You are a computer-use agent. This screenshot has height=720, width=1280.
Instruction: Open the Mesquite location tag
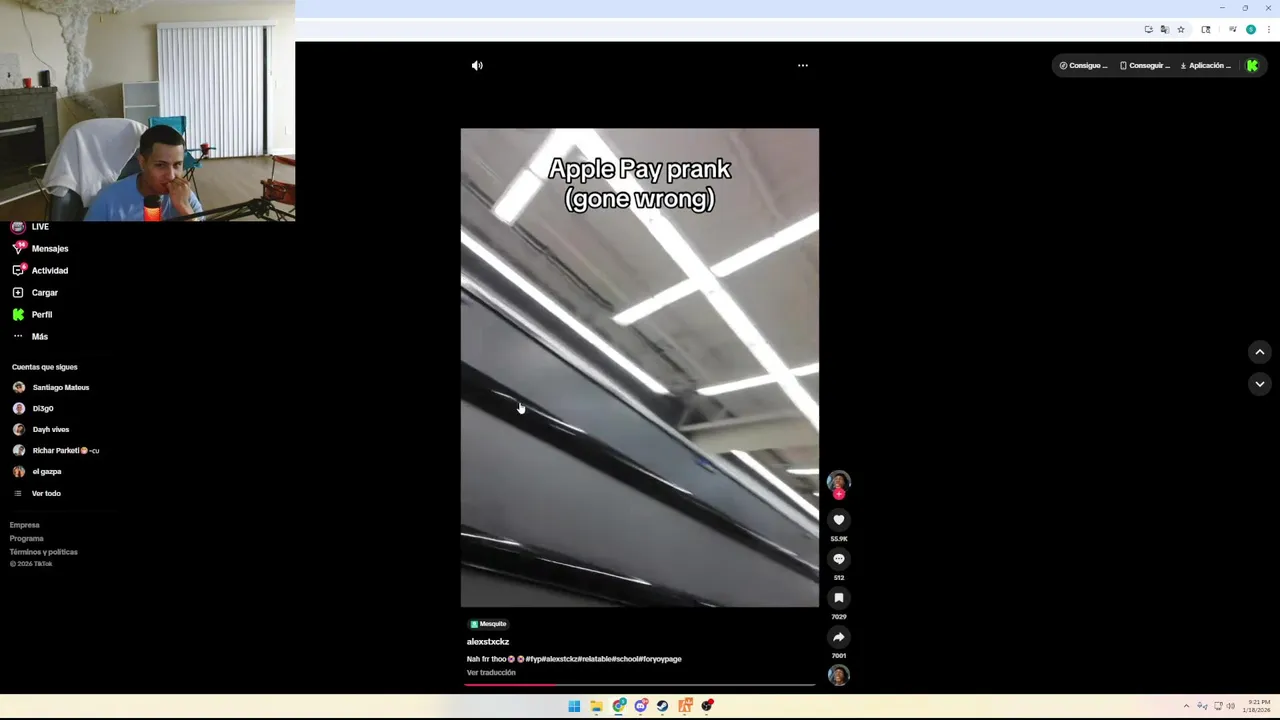[488, 624]
